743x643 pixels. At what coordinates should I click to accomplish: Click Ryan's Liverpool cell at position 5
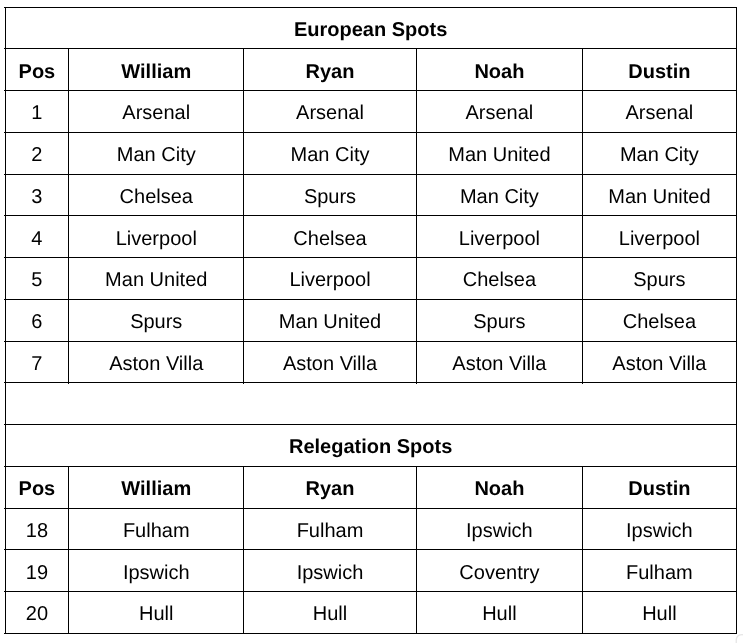pyautogui.click(x=330, y=279)
